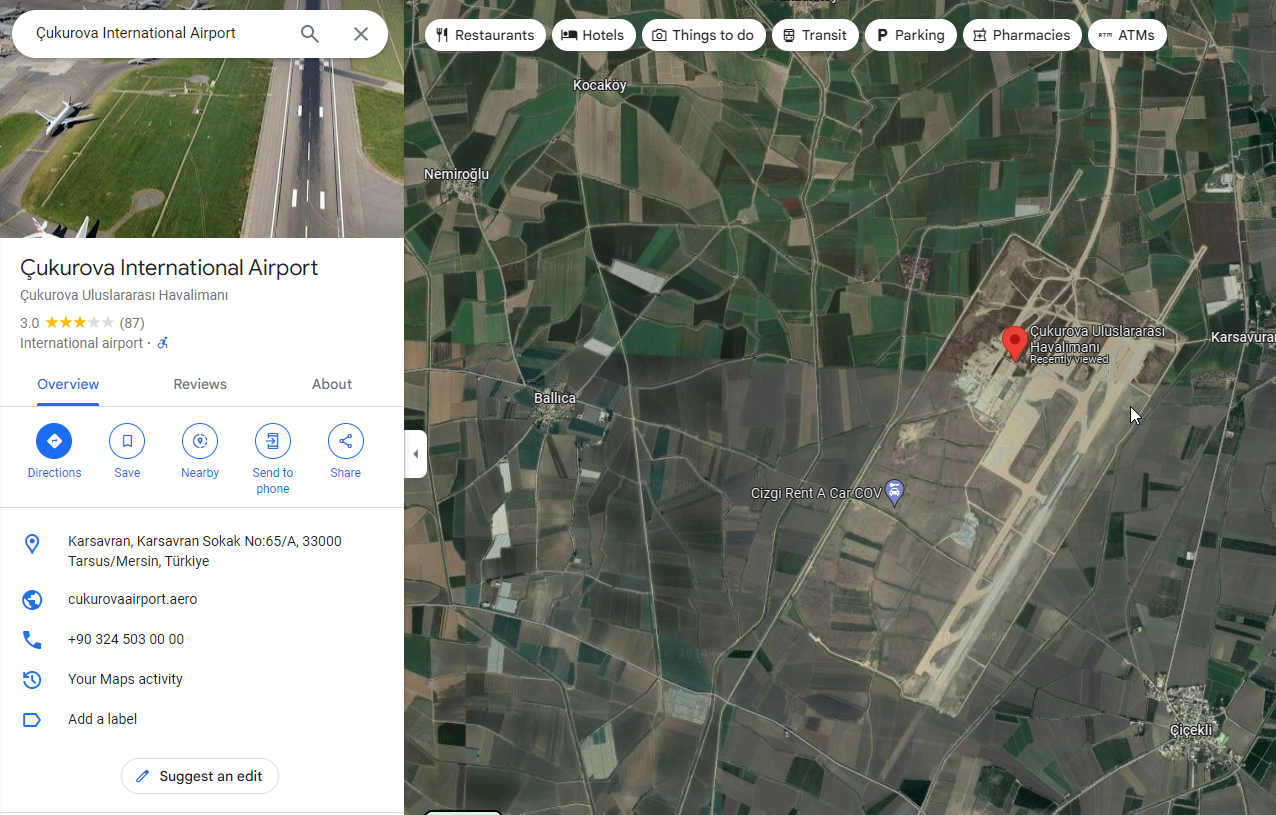Send the place to your phone
This screenshot has width=1276, height=815.
[x=273, y=441]
